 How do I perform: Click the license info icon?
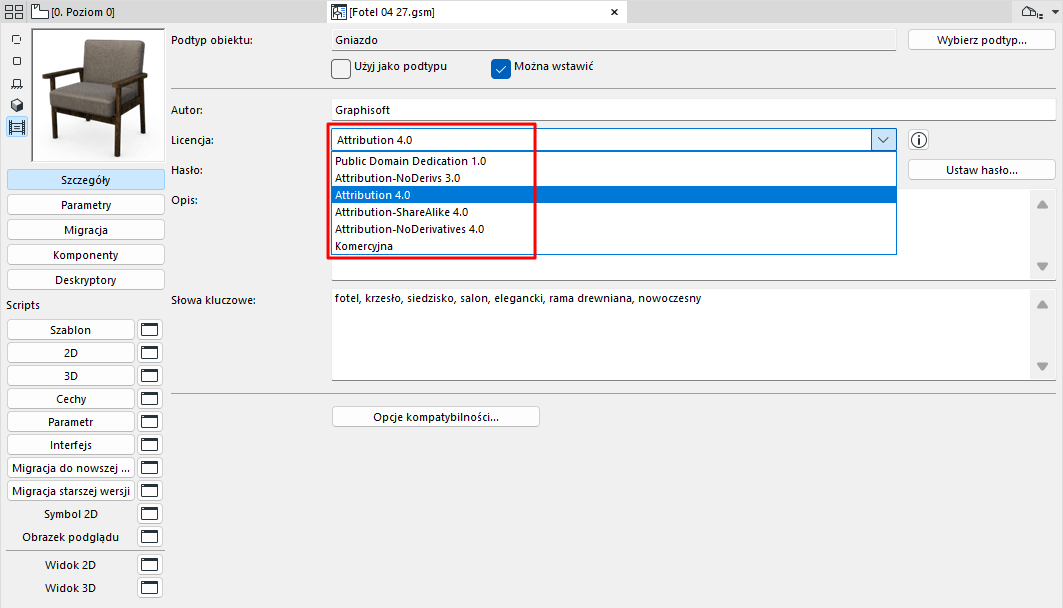(919, 140)
